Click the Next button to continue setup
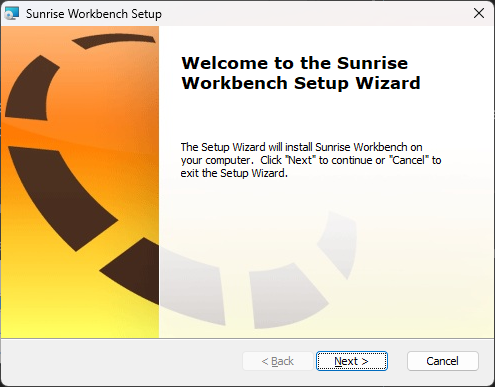The height and width of the screenshot is (387, 495). (x=352, y=361)
